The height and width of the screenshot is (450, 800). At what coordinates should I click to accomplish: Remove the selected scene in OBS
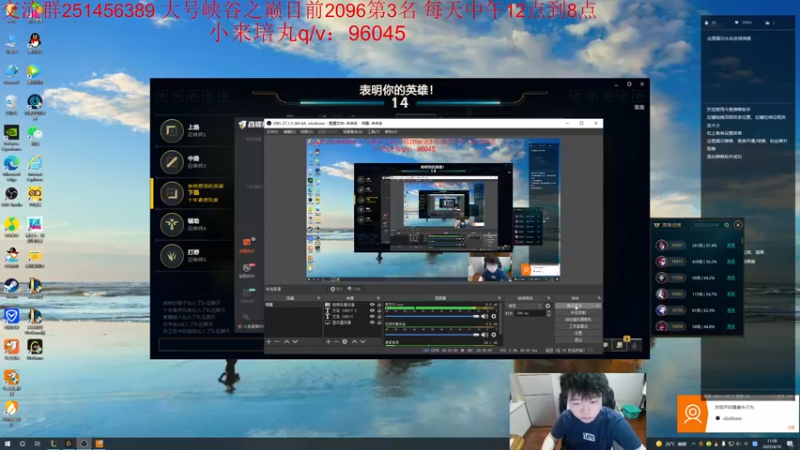point(277,341)
